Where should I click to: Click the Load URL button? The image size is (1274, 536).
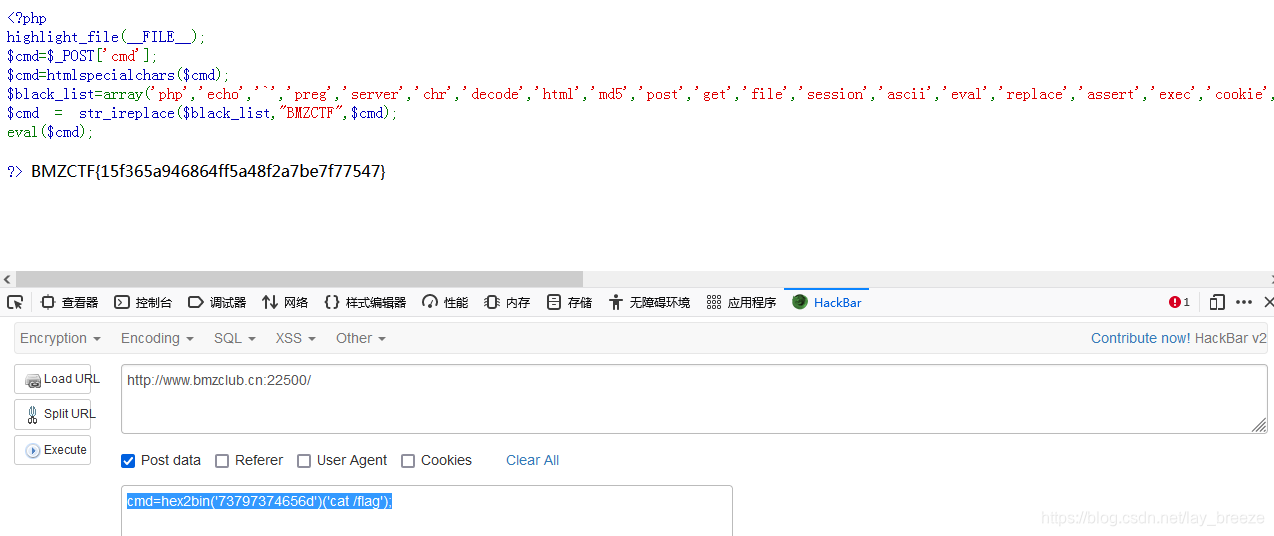52,379
